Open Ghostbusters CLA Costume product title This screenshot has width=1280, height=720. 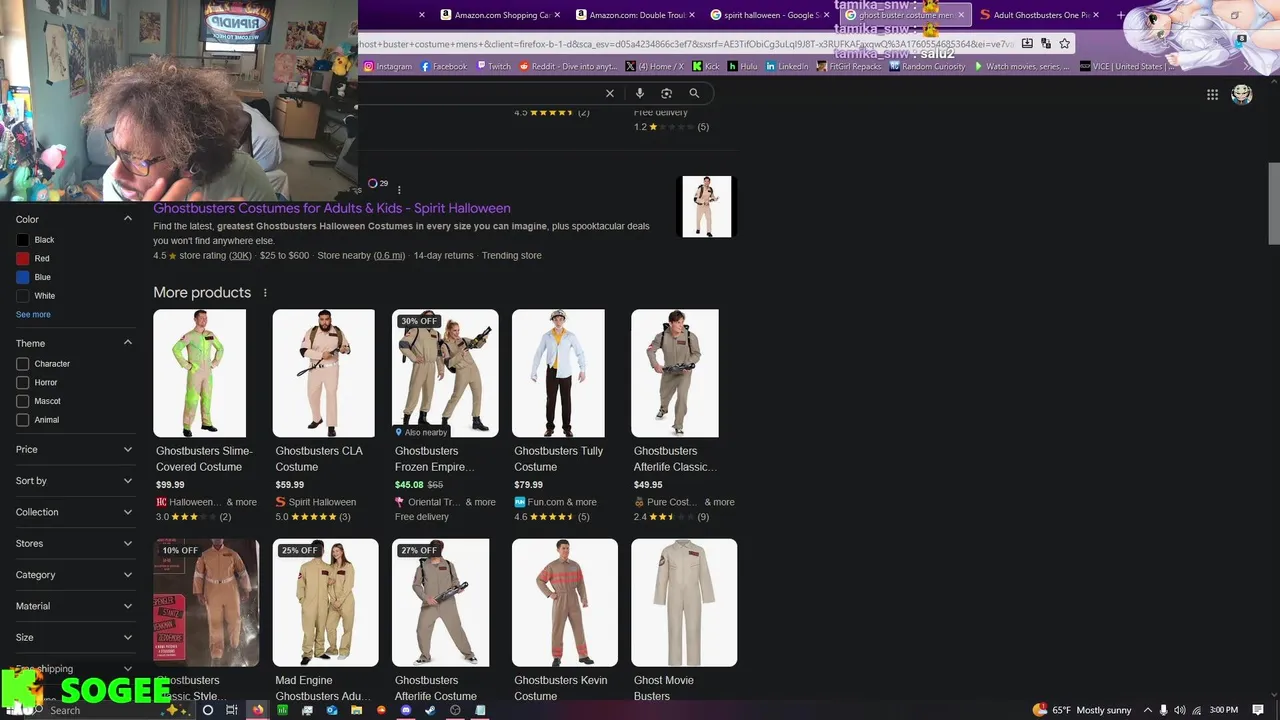click(319, 459)
